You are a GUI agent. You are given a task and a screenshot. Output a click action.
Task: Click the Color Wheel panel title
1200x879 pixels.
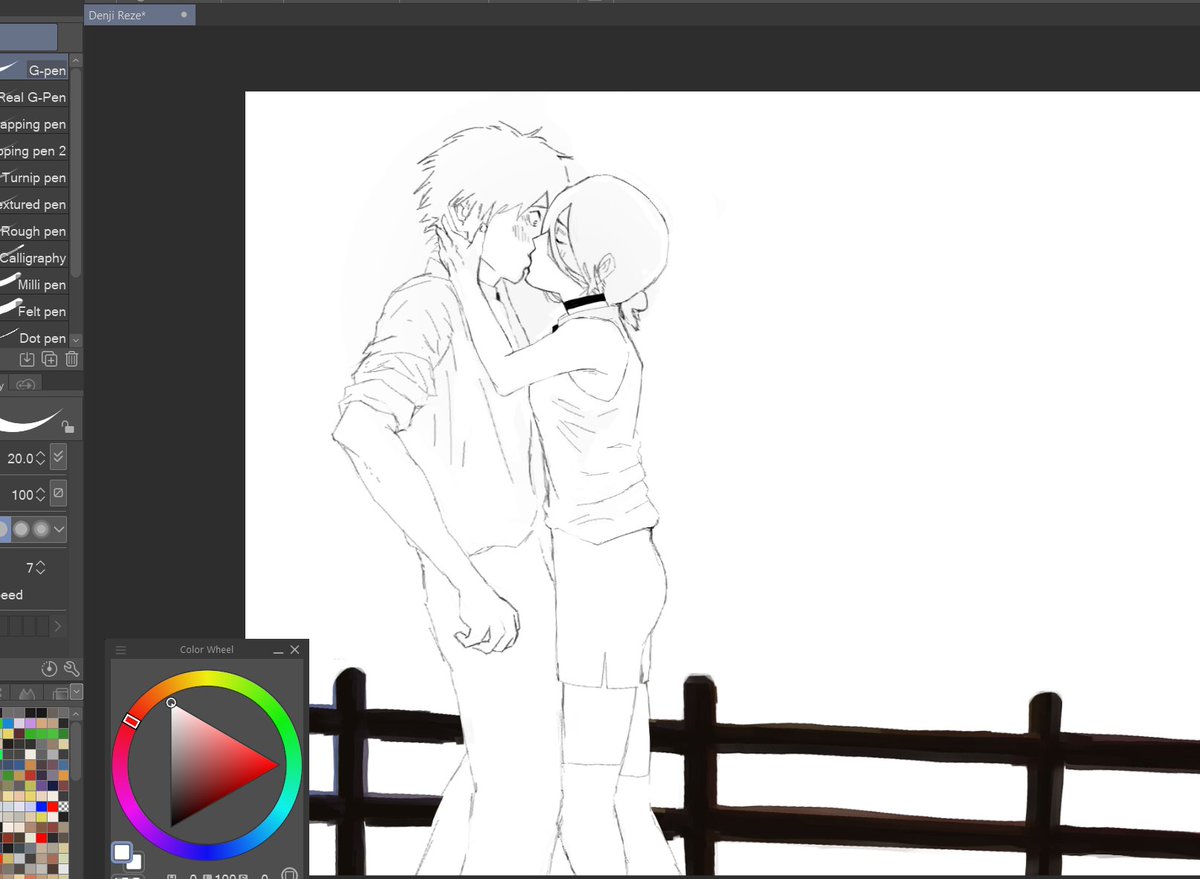pyautogui.click(x=206, y=650)
